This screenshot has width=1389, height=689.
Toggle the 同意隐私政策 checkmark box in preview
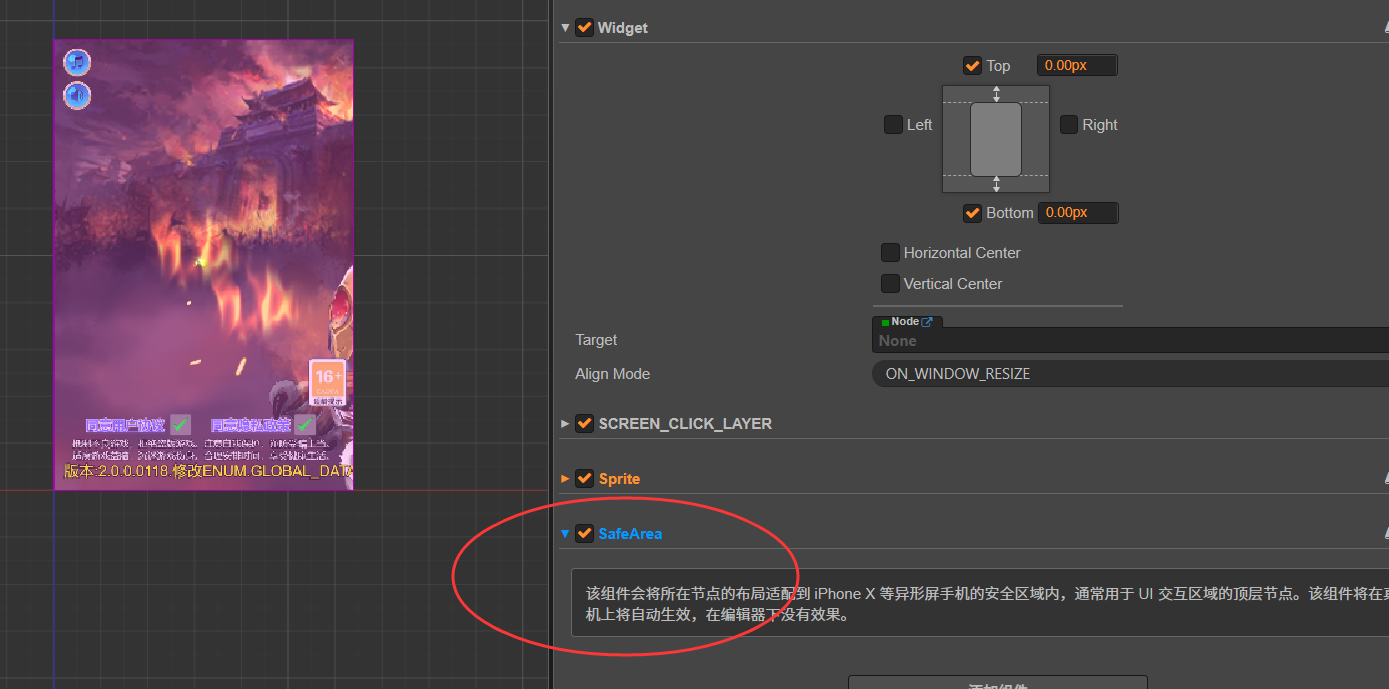305,425
